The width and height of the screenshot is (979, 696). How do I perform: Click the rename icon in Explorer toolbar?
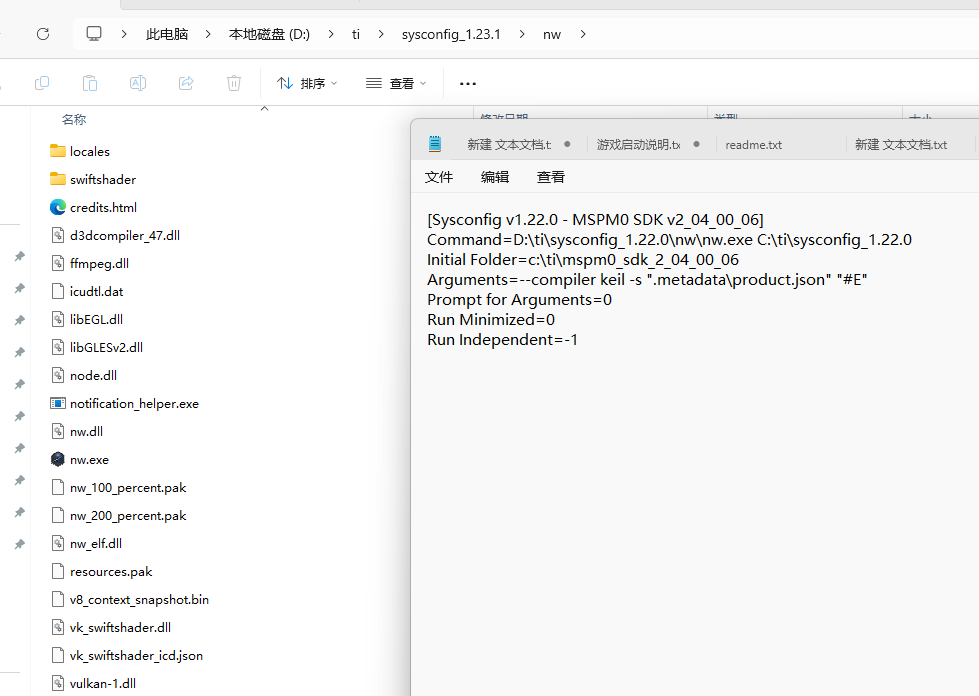(x=138, y=83)
